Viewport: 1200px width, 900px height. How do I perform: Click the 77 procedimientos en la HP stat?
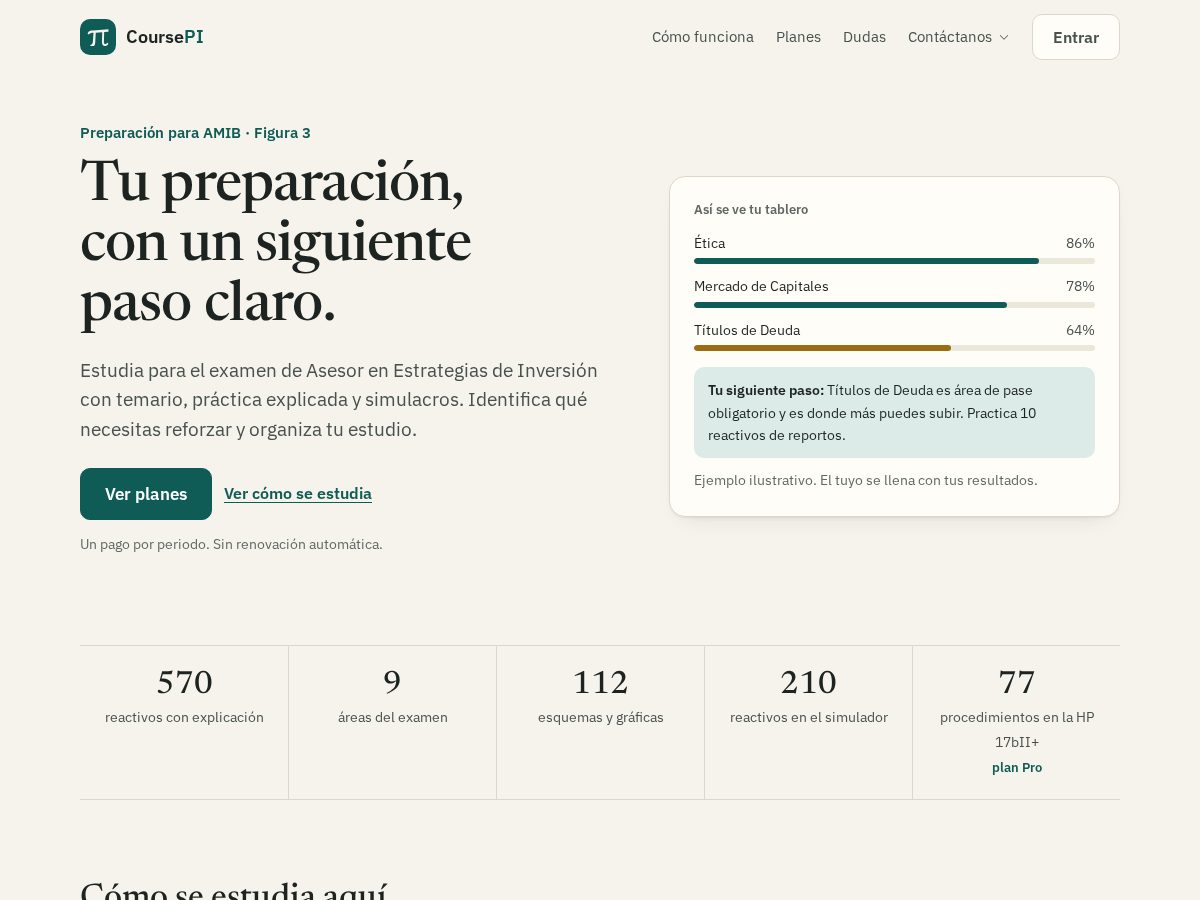tap(1017, 722)
